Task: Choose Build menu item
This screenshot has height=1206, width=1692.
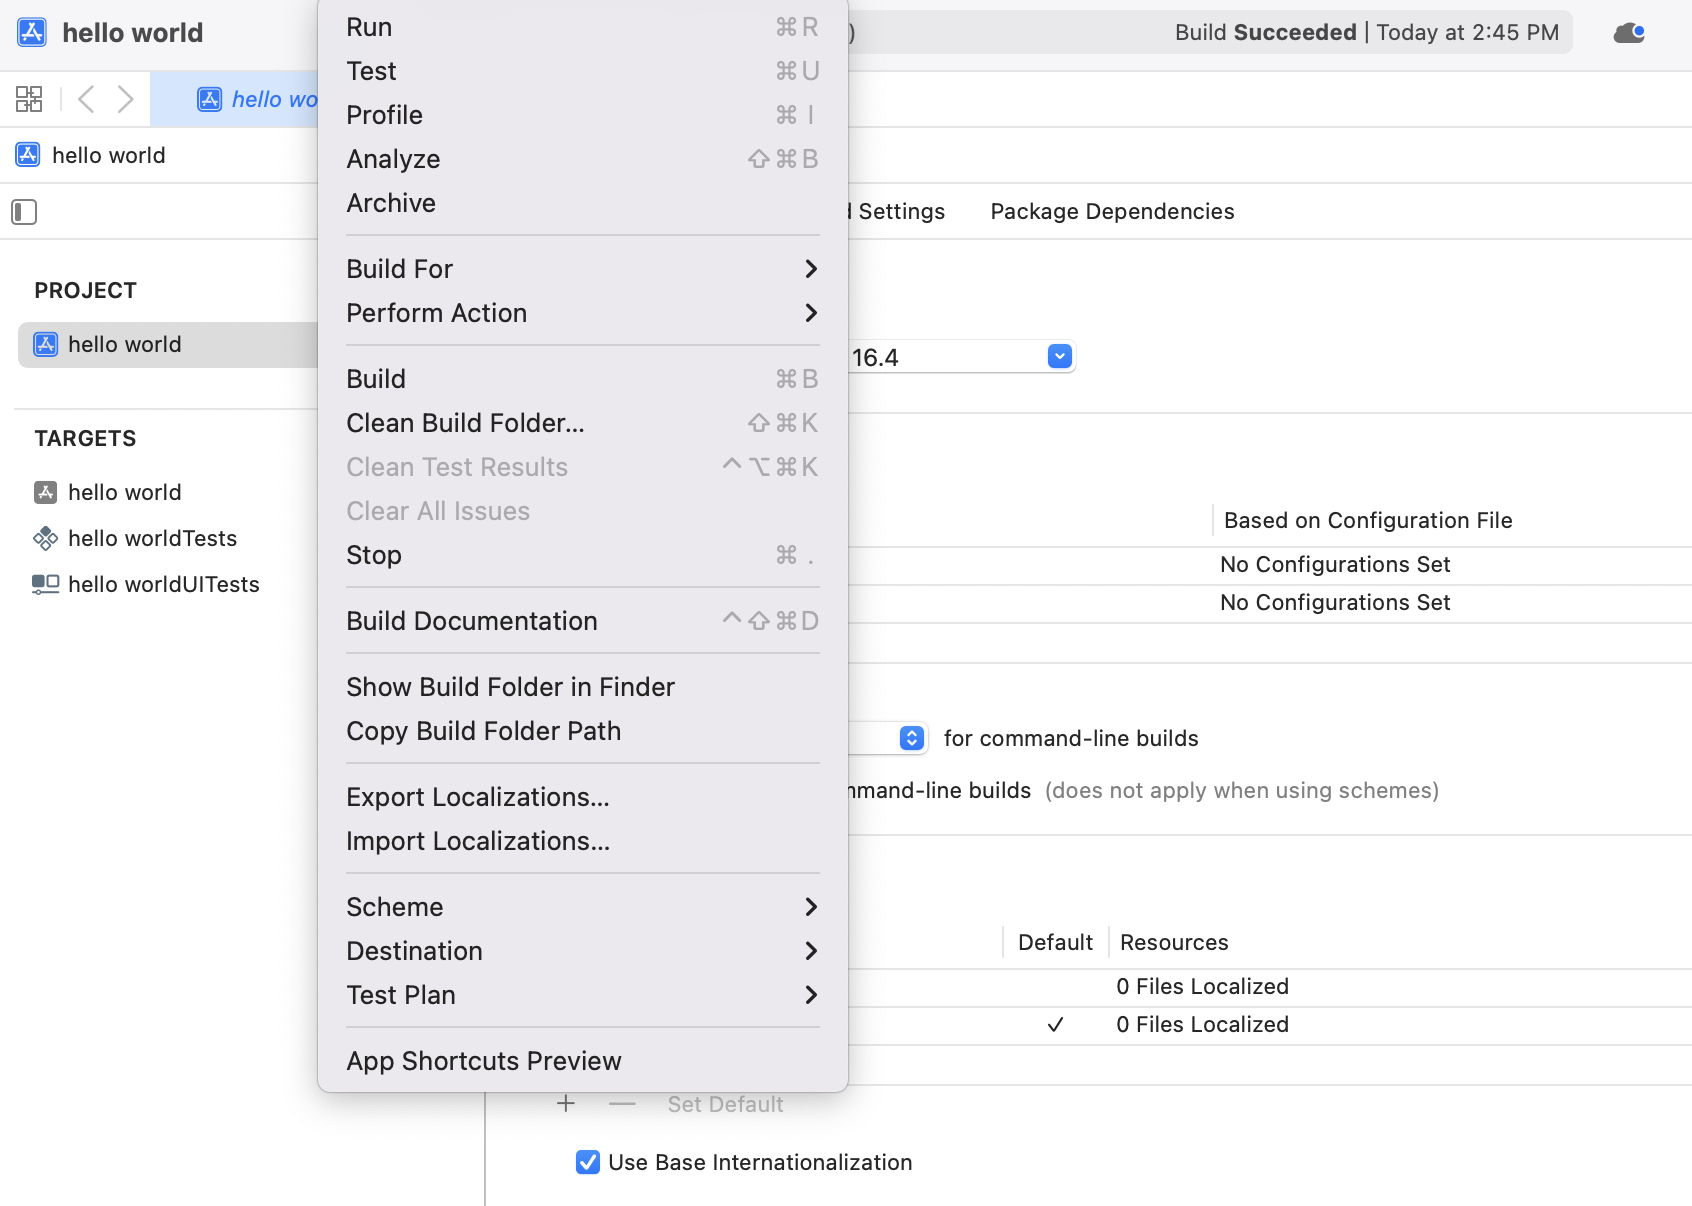Action: 583,379
